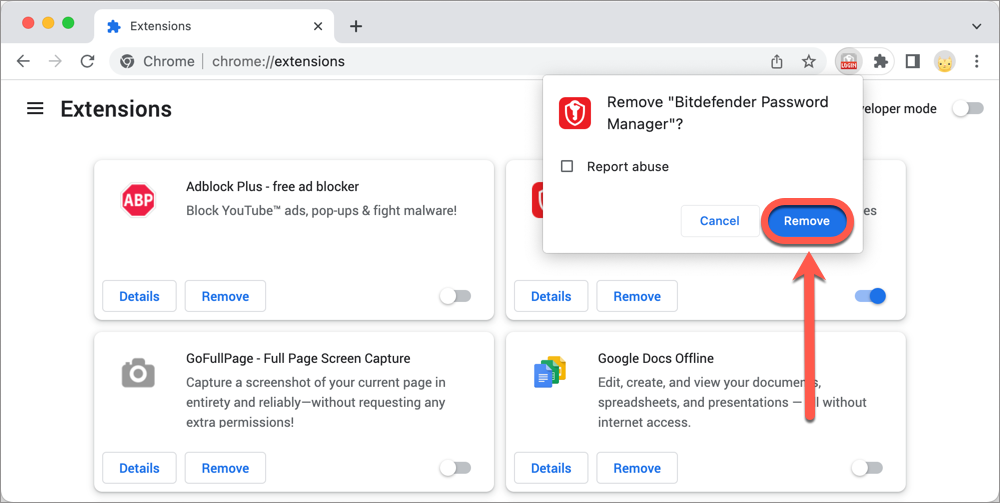Open the tab search chevron
This screenshot has width=1000, height=503.
(x=976, y=26)
